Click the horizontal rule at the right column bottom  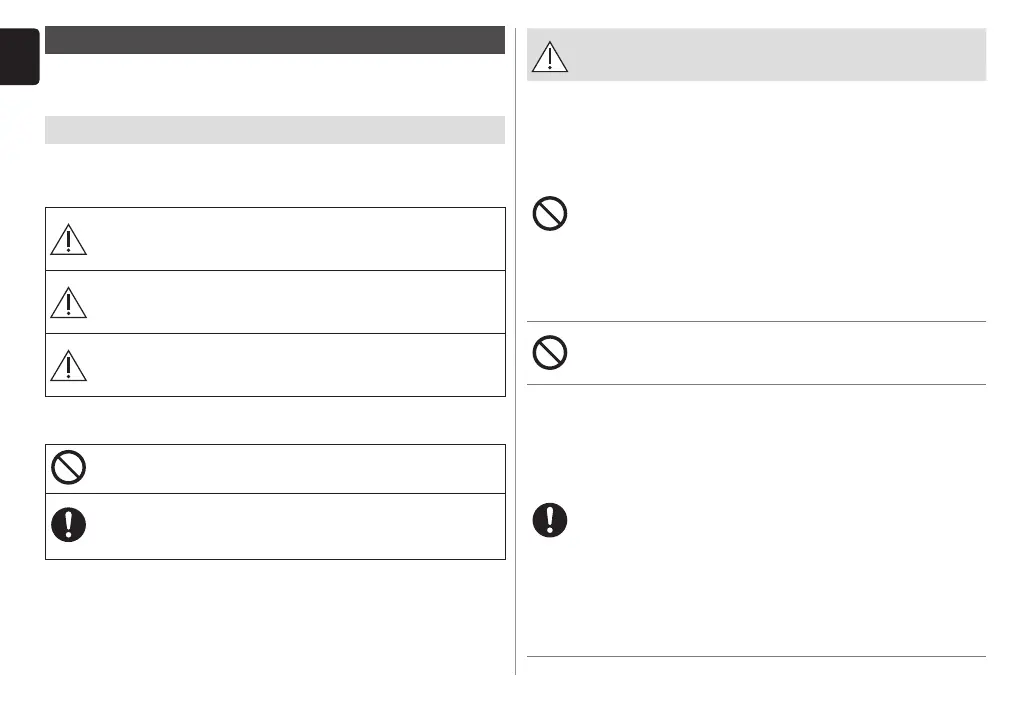tap(756, 656)
